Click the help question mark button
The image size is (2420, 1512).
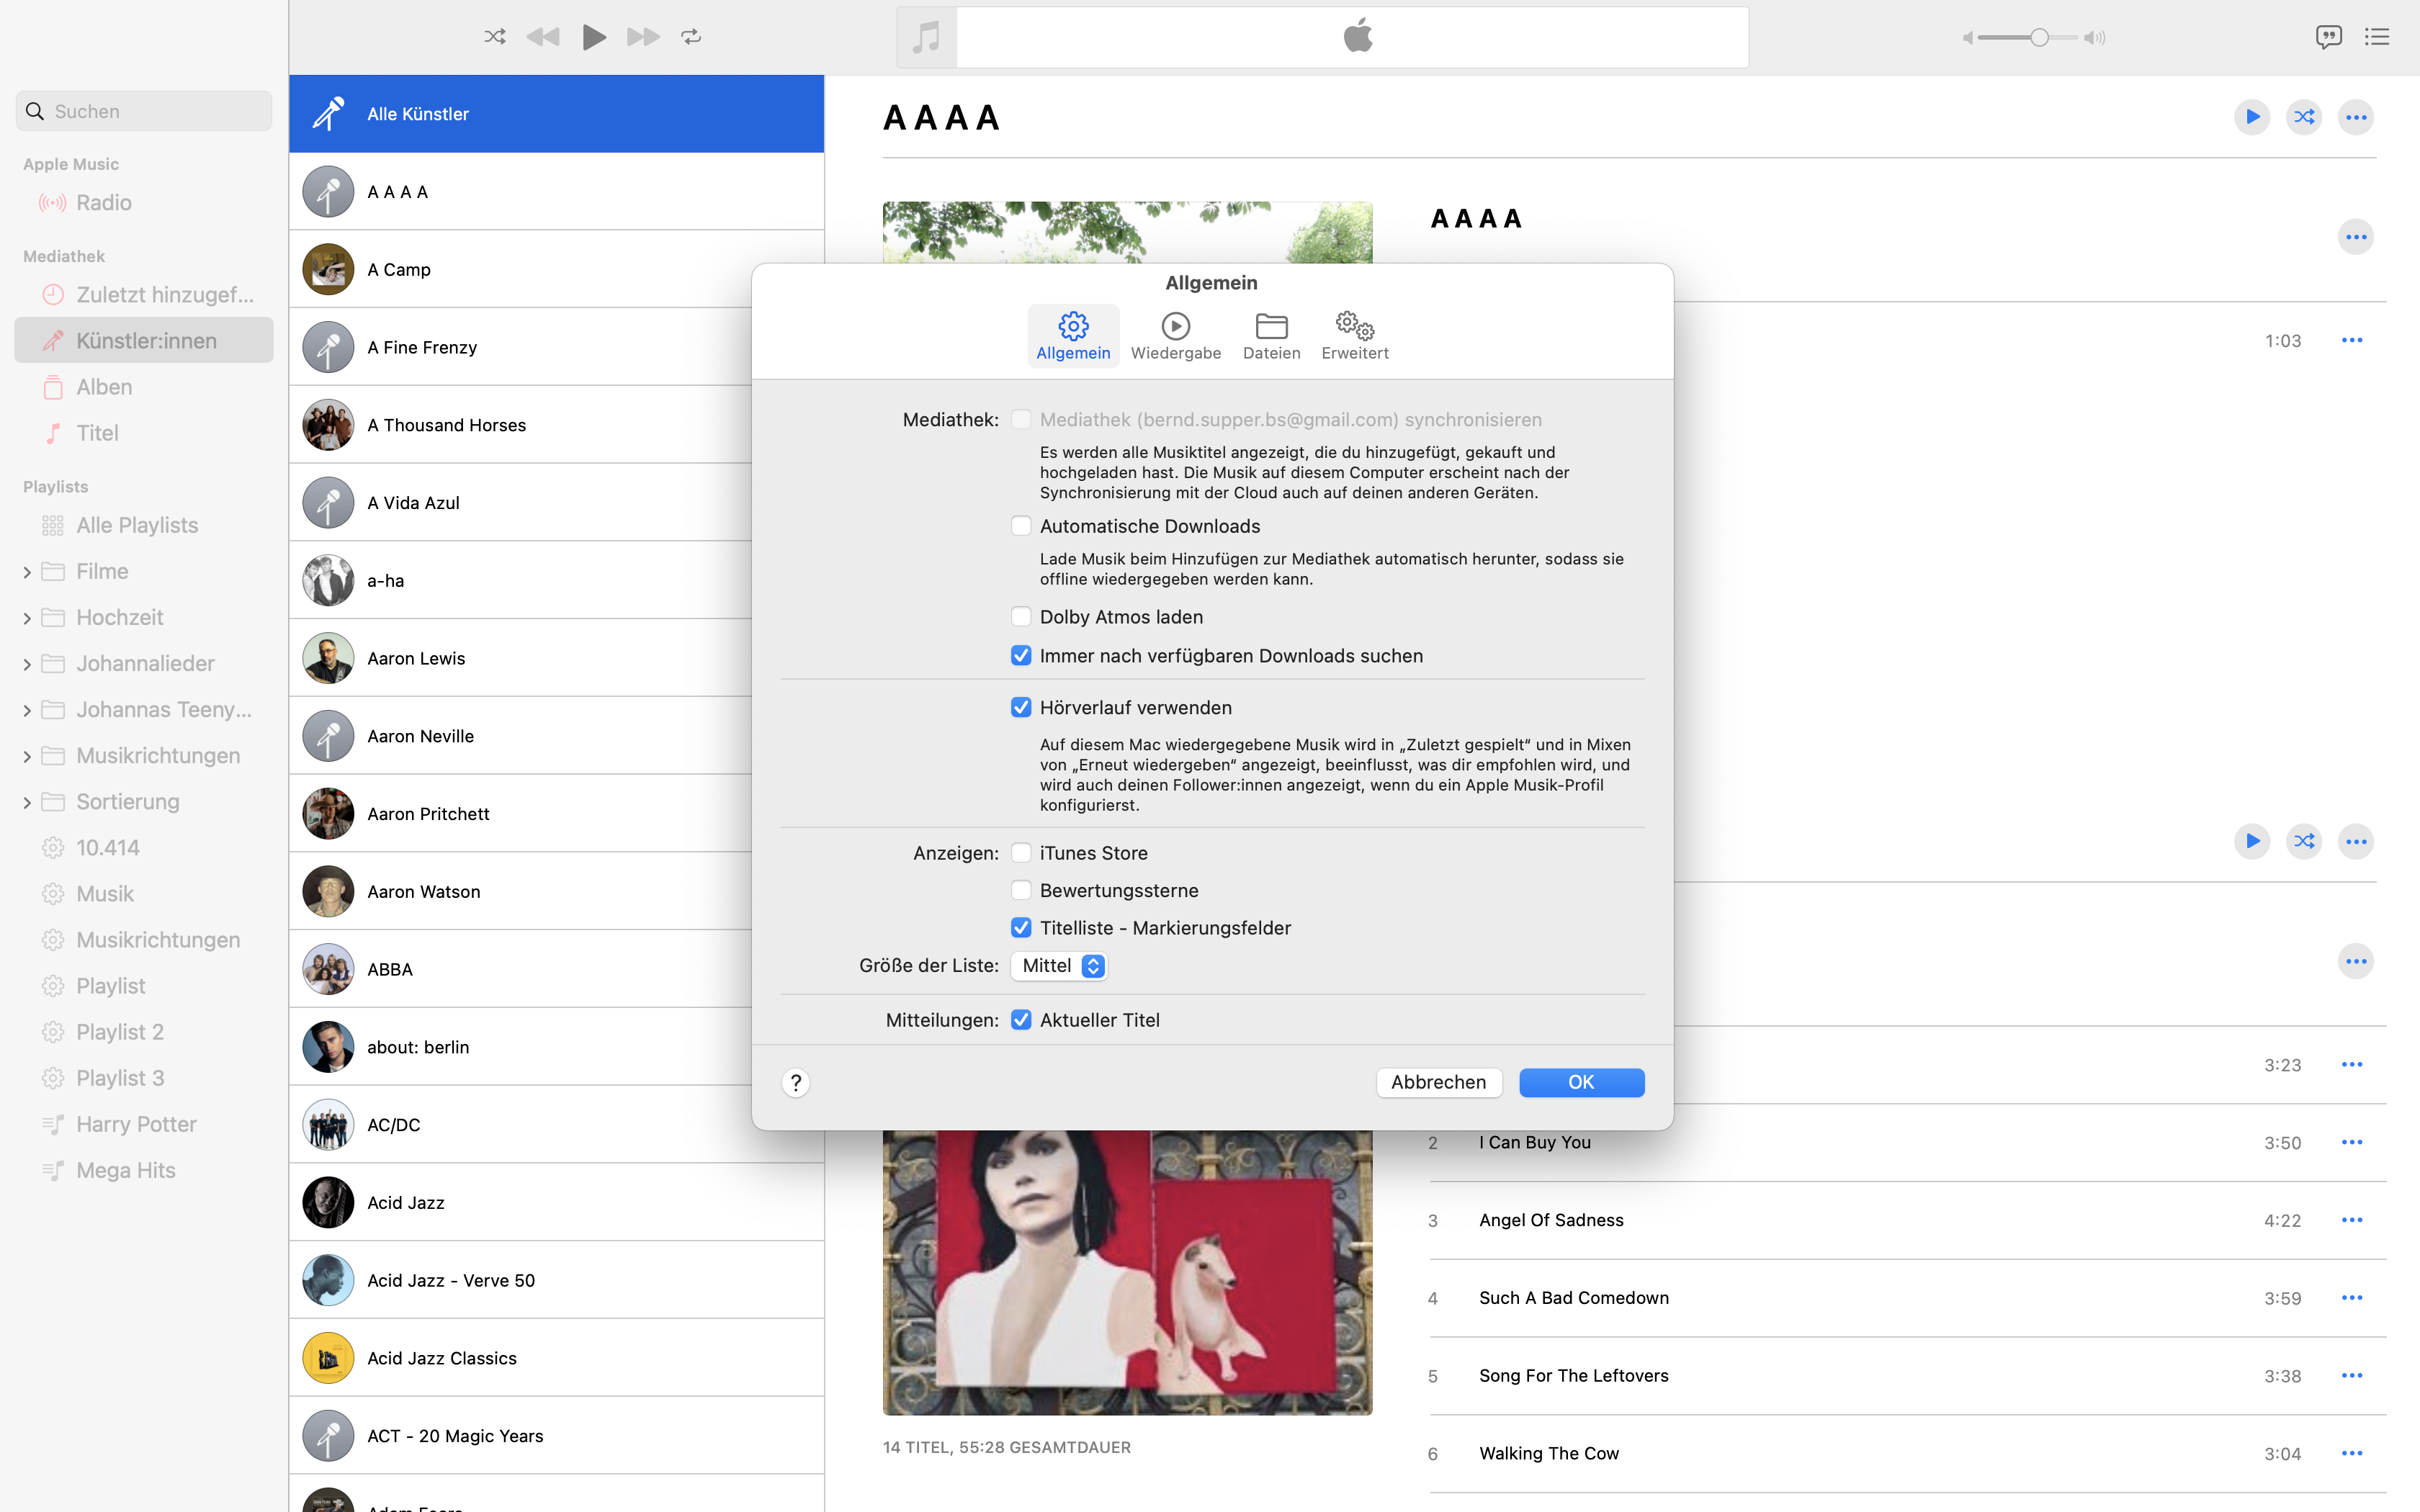(796, 1083)
